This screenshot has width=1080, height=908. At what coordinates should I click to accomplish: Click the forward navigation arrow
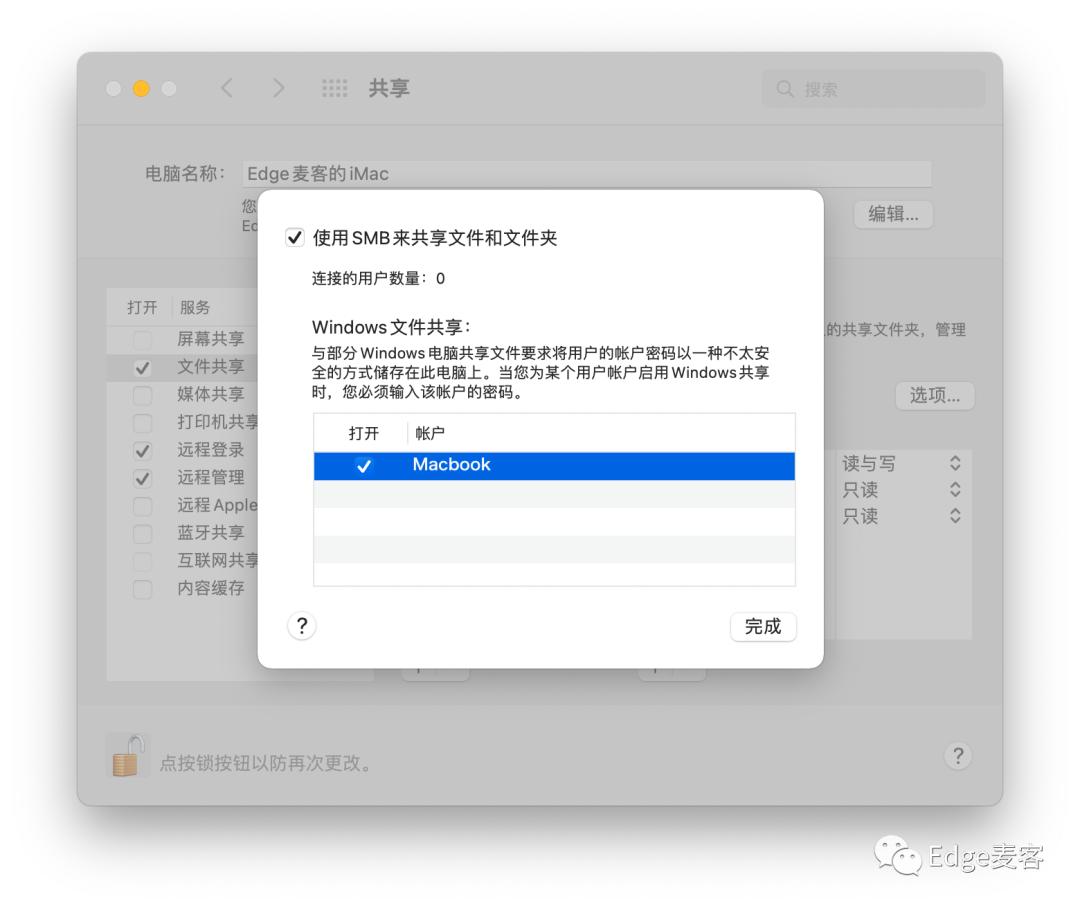tap(279, 88)
